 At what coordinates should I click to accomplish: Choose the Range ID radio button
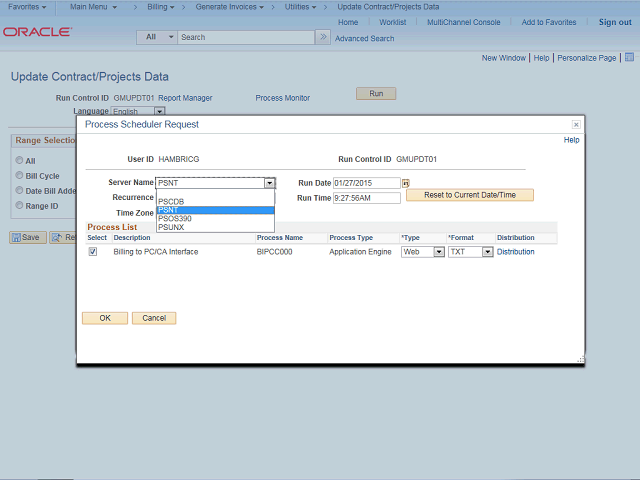[x=18, y=206]
